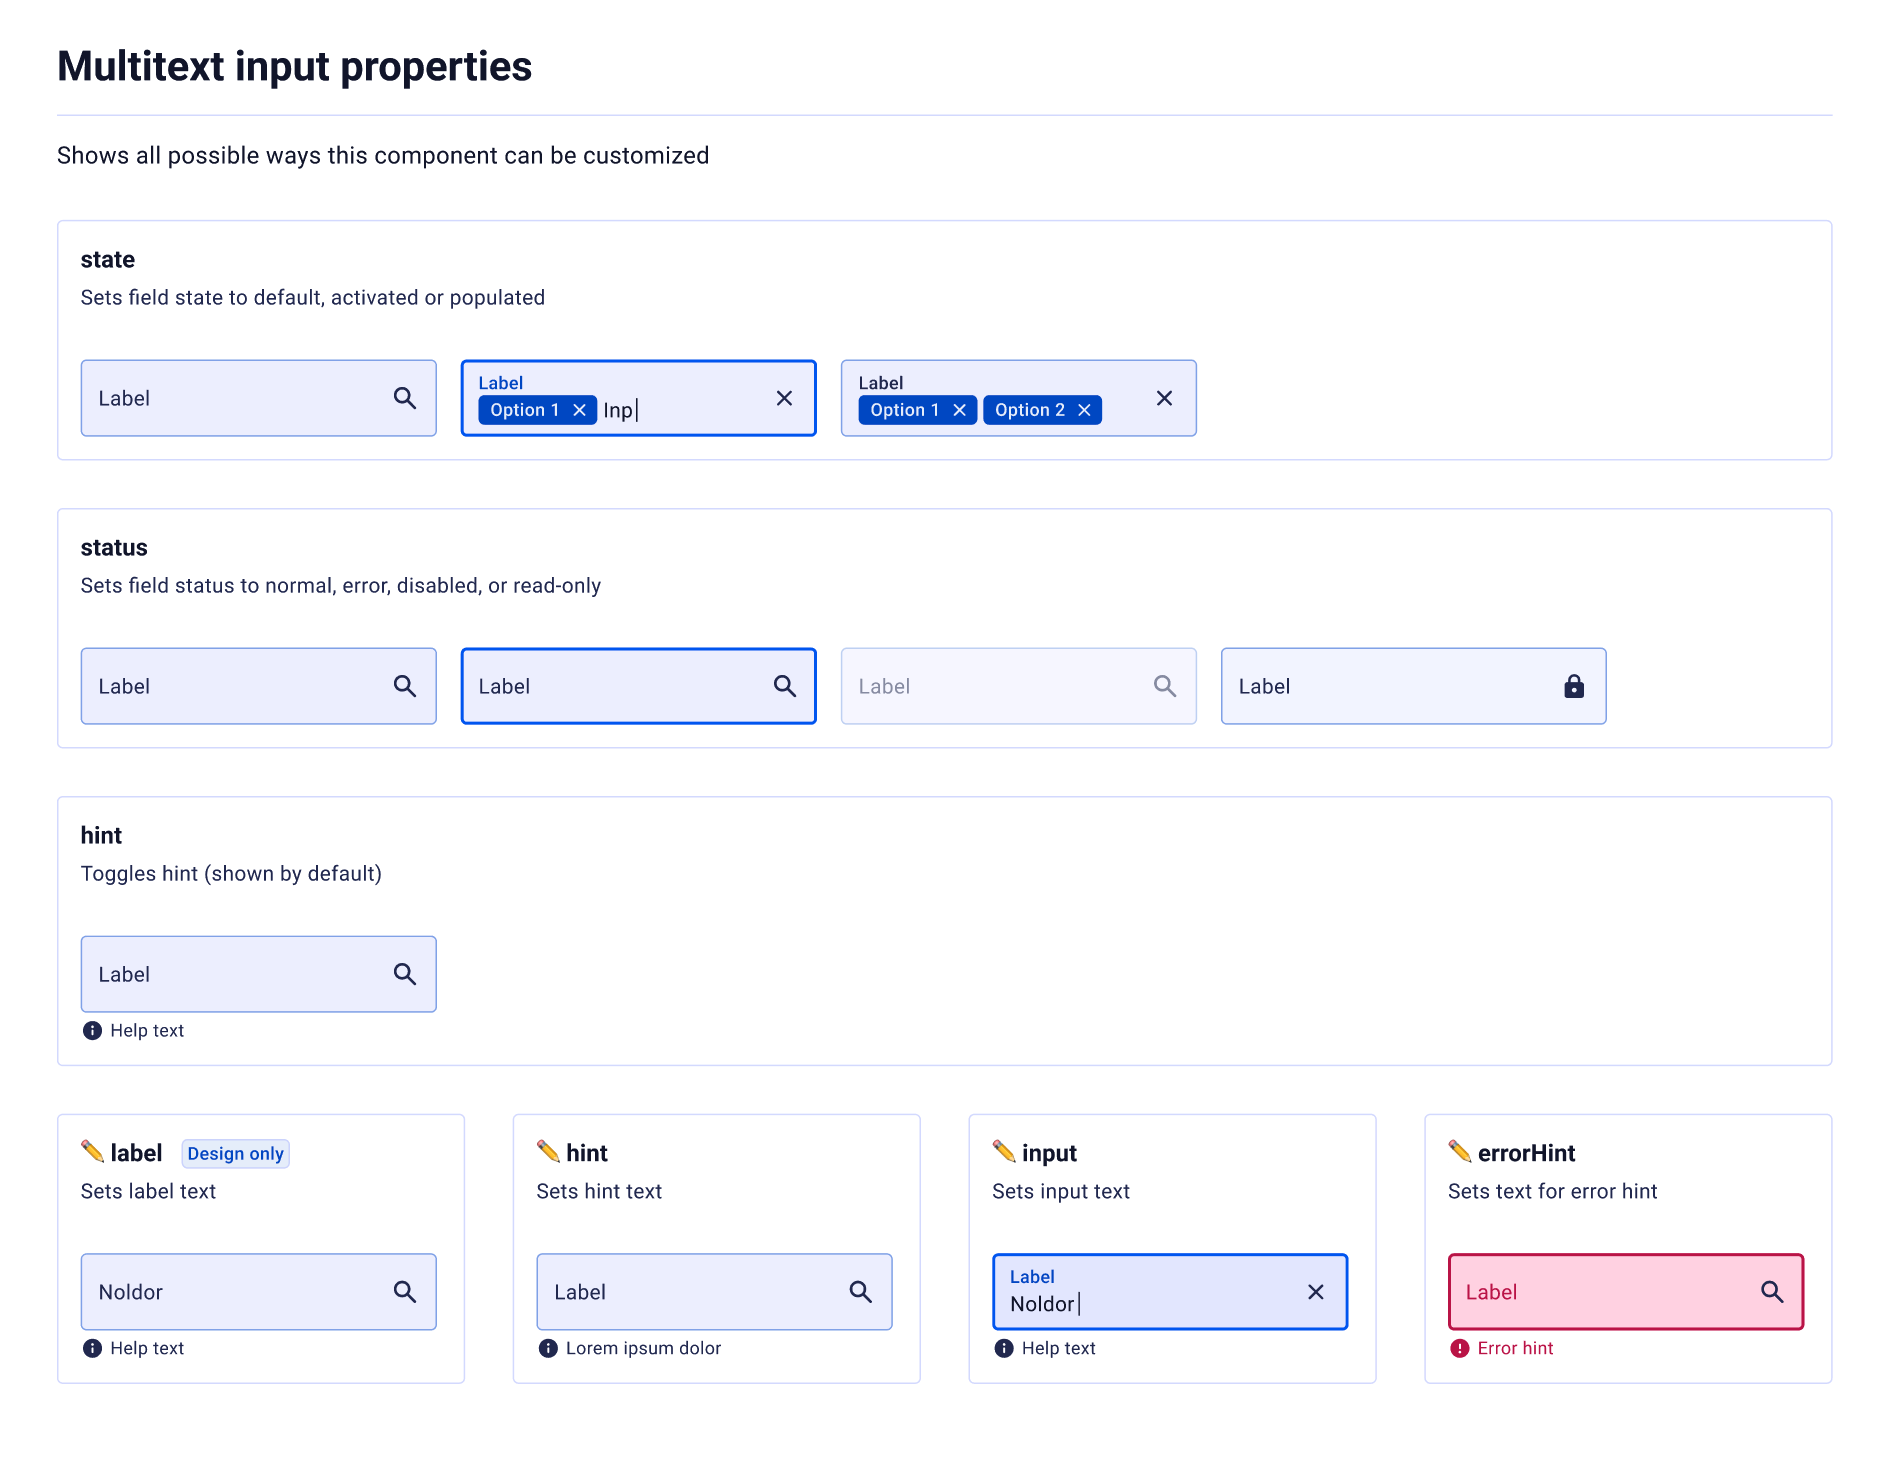Clear the activated field containing 'Inp' text
Screen dimensions: 1892x1470
point(785,398)
